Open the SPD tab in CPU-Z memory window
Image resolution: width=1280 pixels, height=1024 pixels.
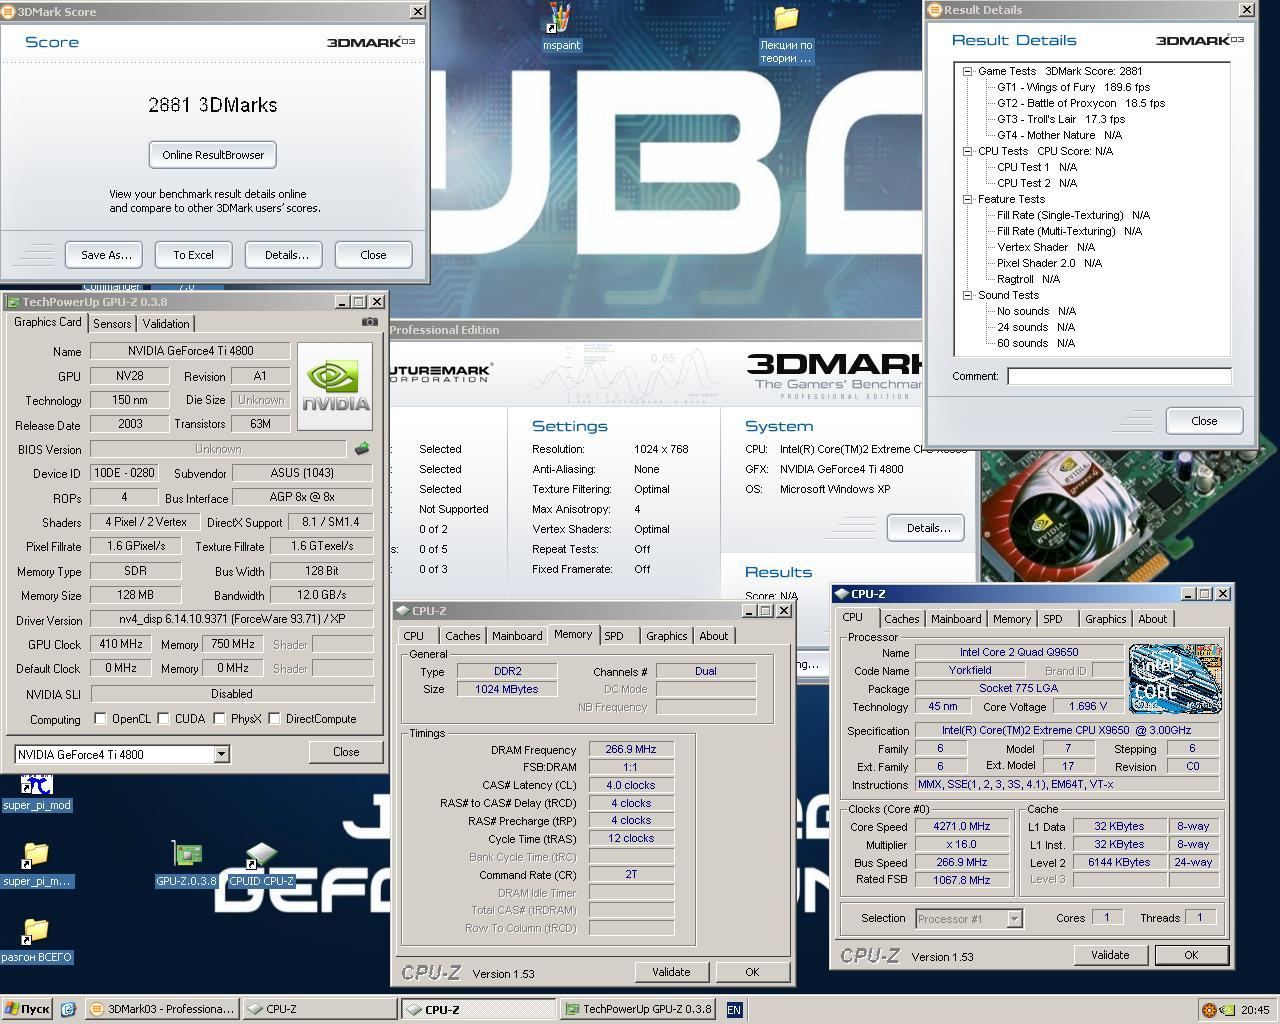(x=614, y=636)
